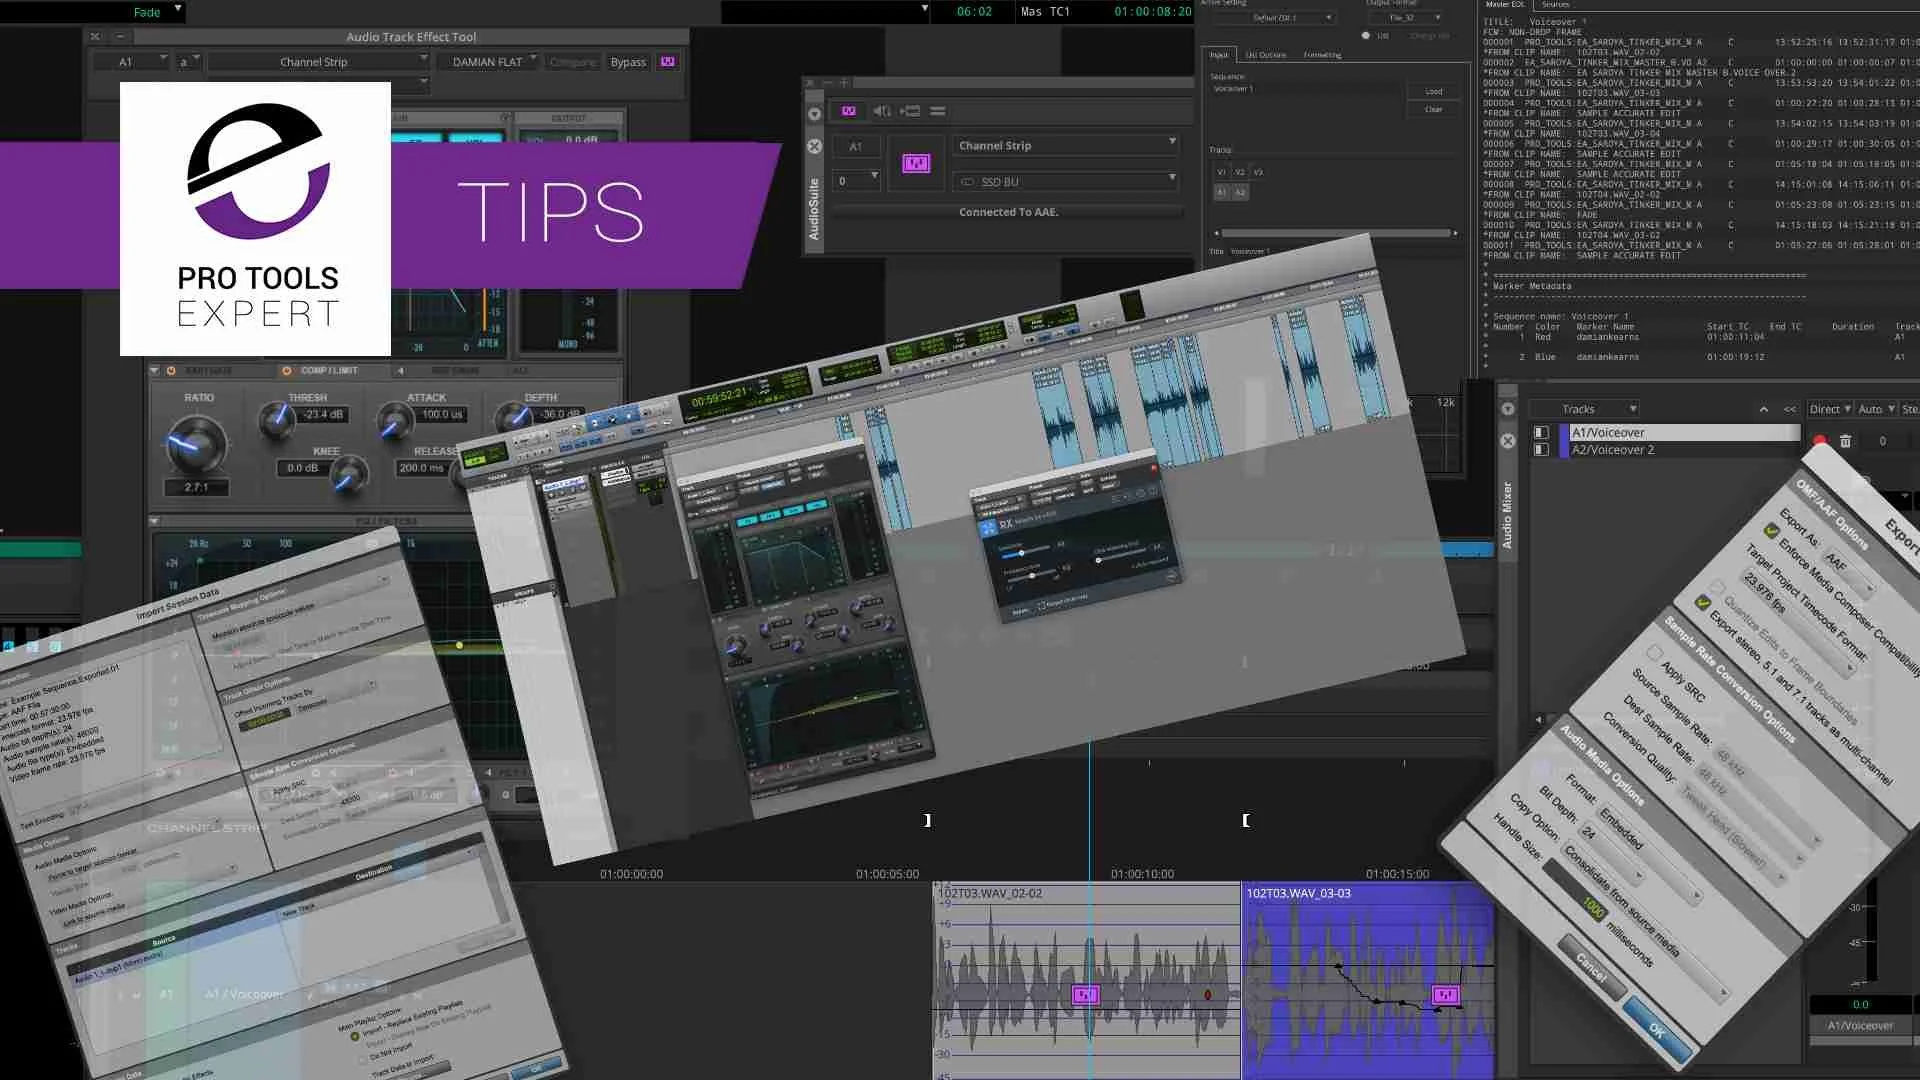Click the hamburger menu icon in AudioSuite toolbar
This screenshot has height=1080, width=1920.
(937, 111)
